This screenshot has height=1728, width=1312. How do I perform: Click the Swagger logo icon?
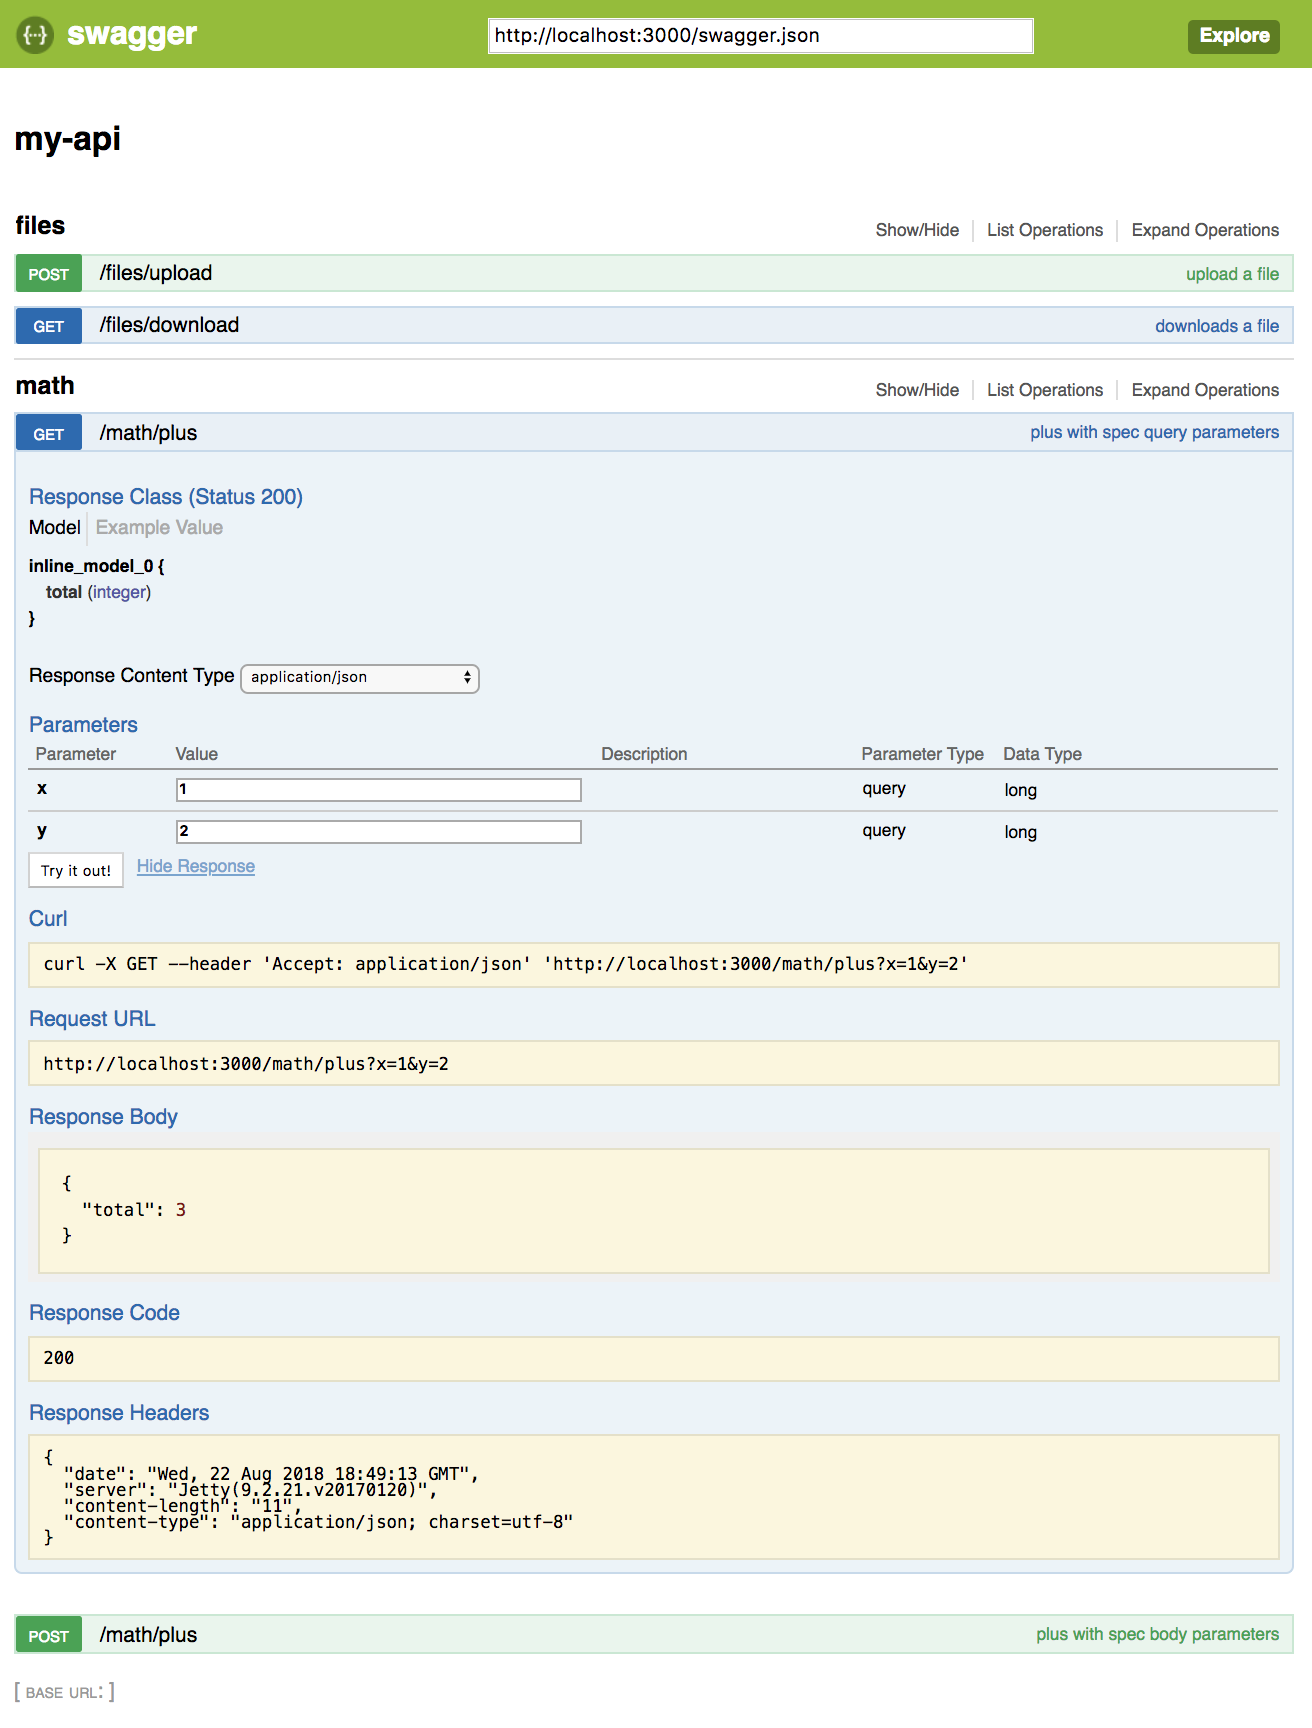35,35
